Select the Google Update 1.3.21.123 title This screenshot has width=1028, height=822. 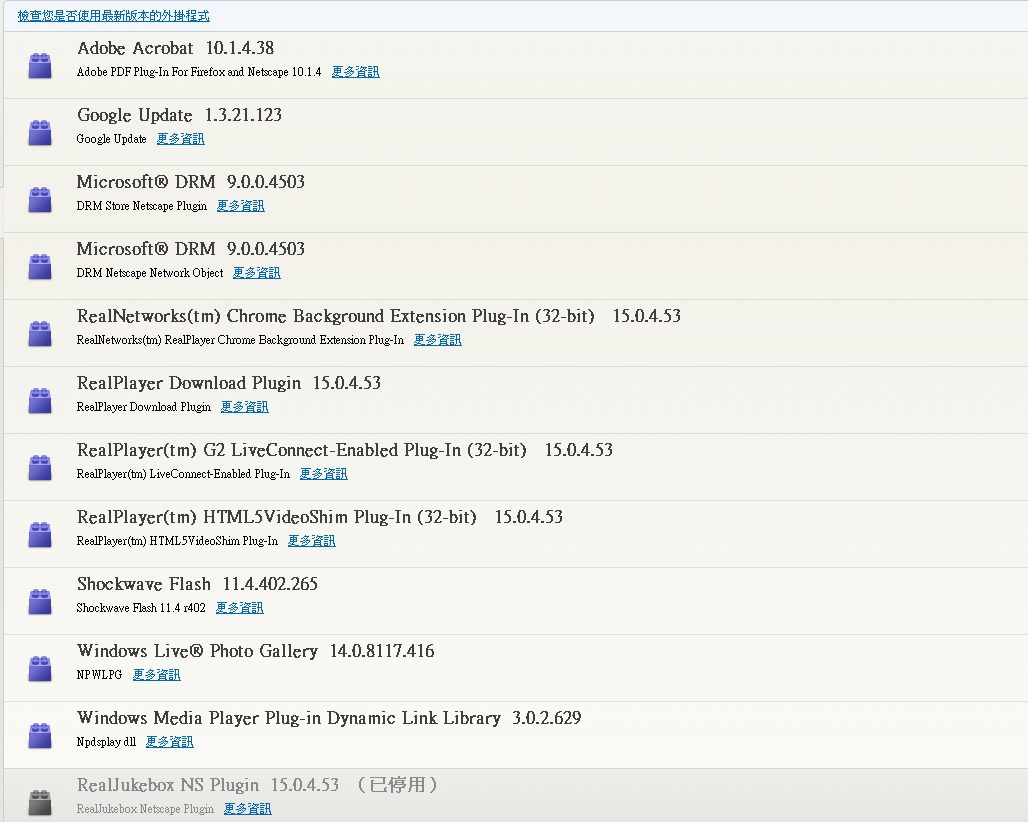(x=179, y=115)
